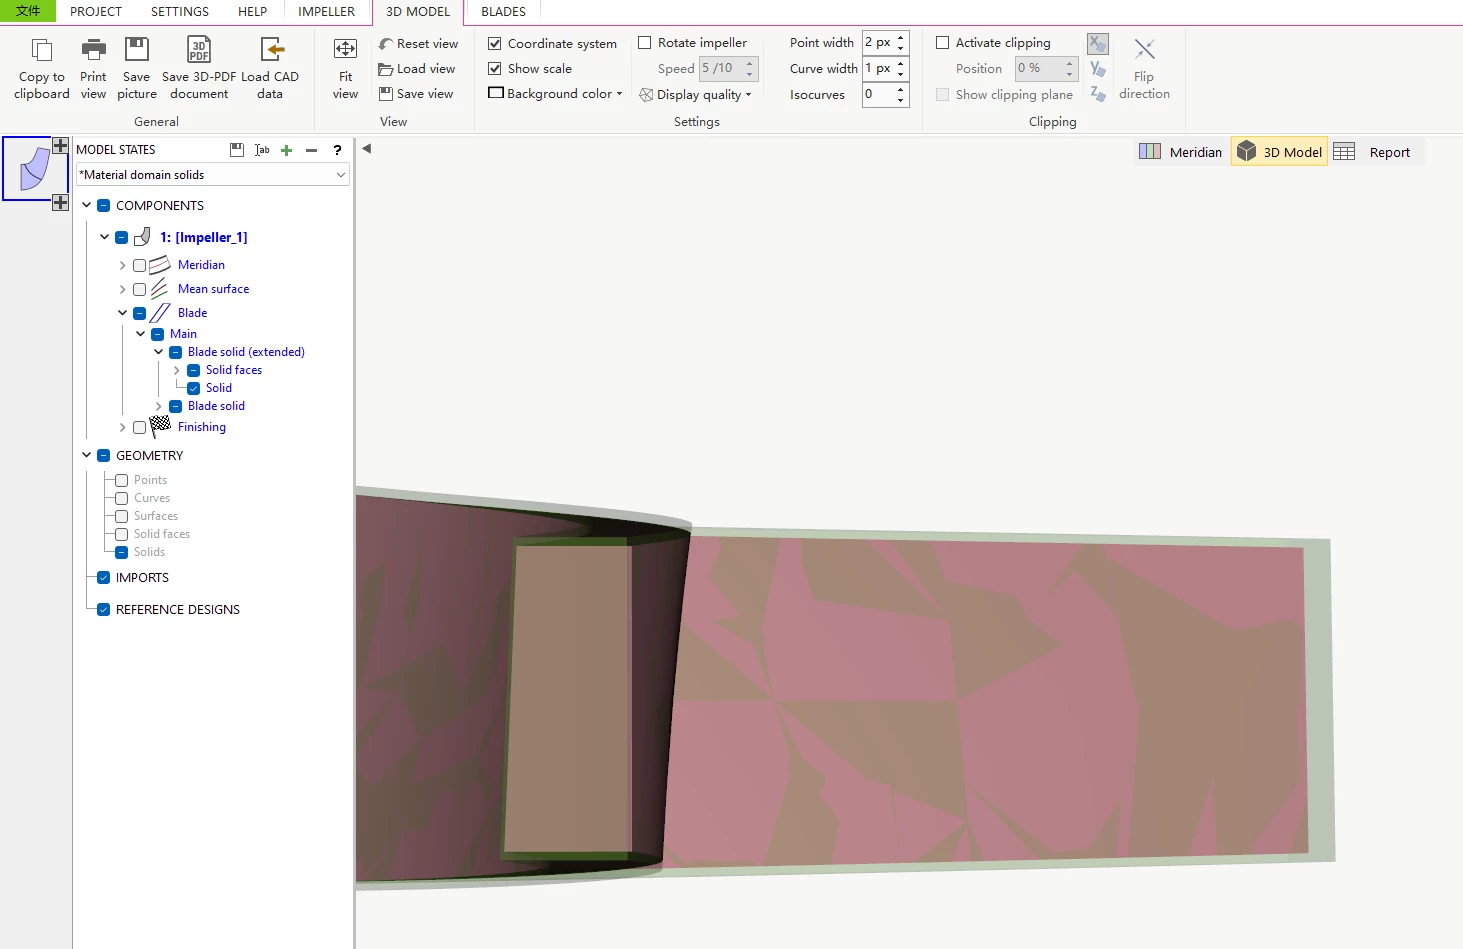
Task: Switch to Meridian view
Action: click(1181, 152)
